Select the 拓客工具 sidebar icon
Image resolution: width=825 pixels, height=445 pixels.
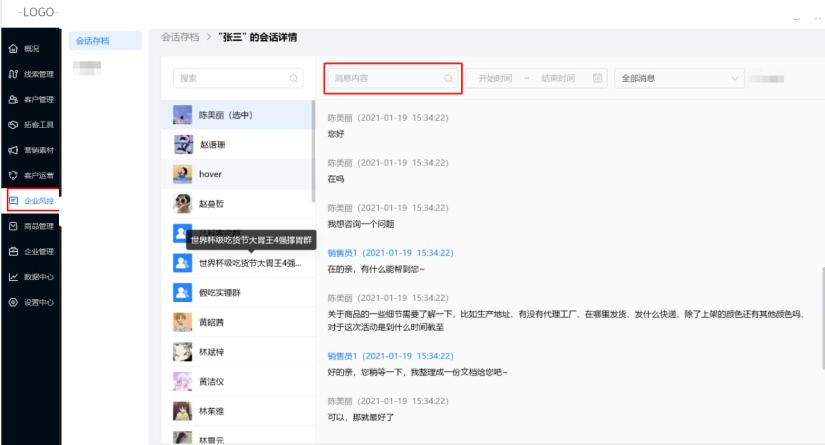click(13, 125)
